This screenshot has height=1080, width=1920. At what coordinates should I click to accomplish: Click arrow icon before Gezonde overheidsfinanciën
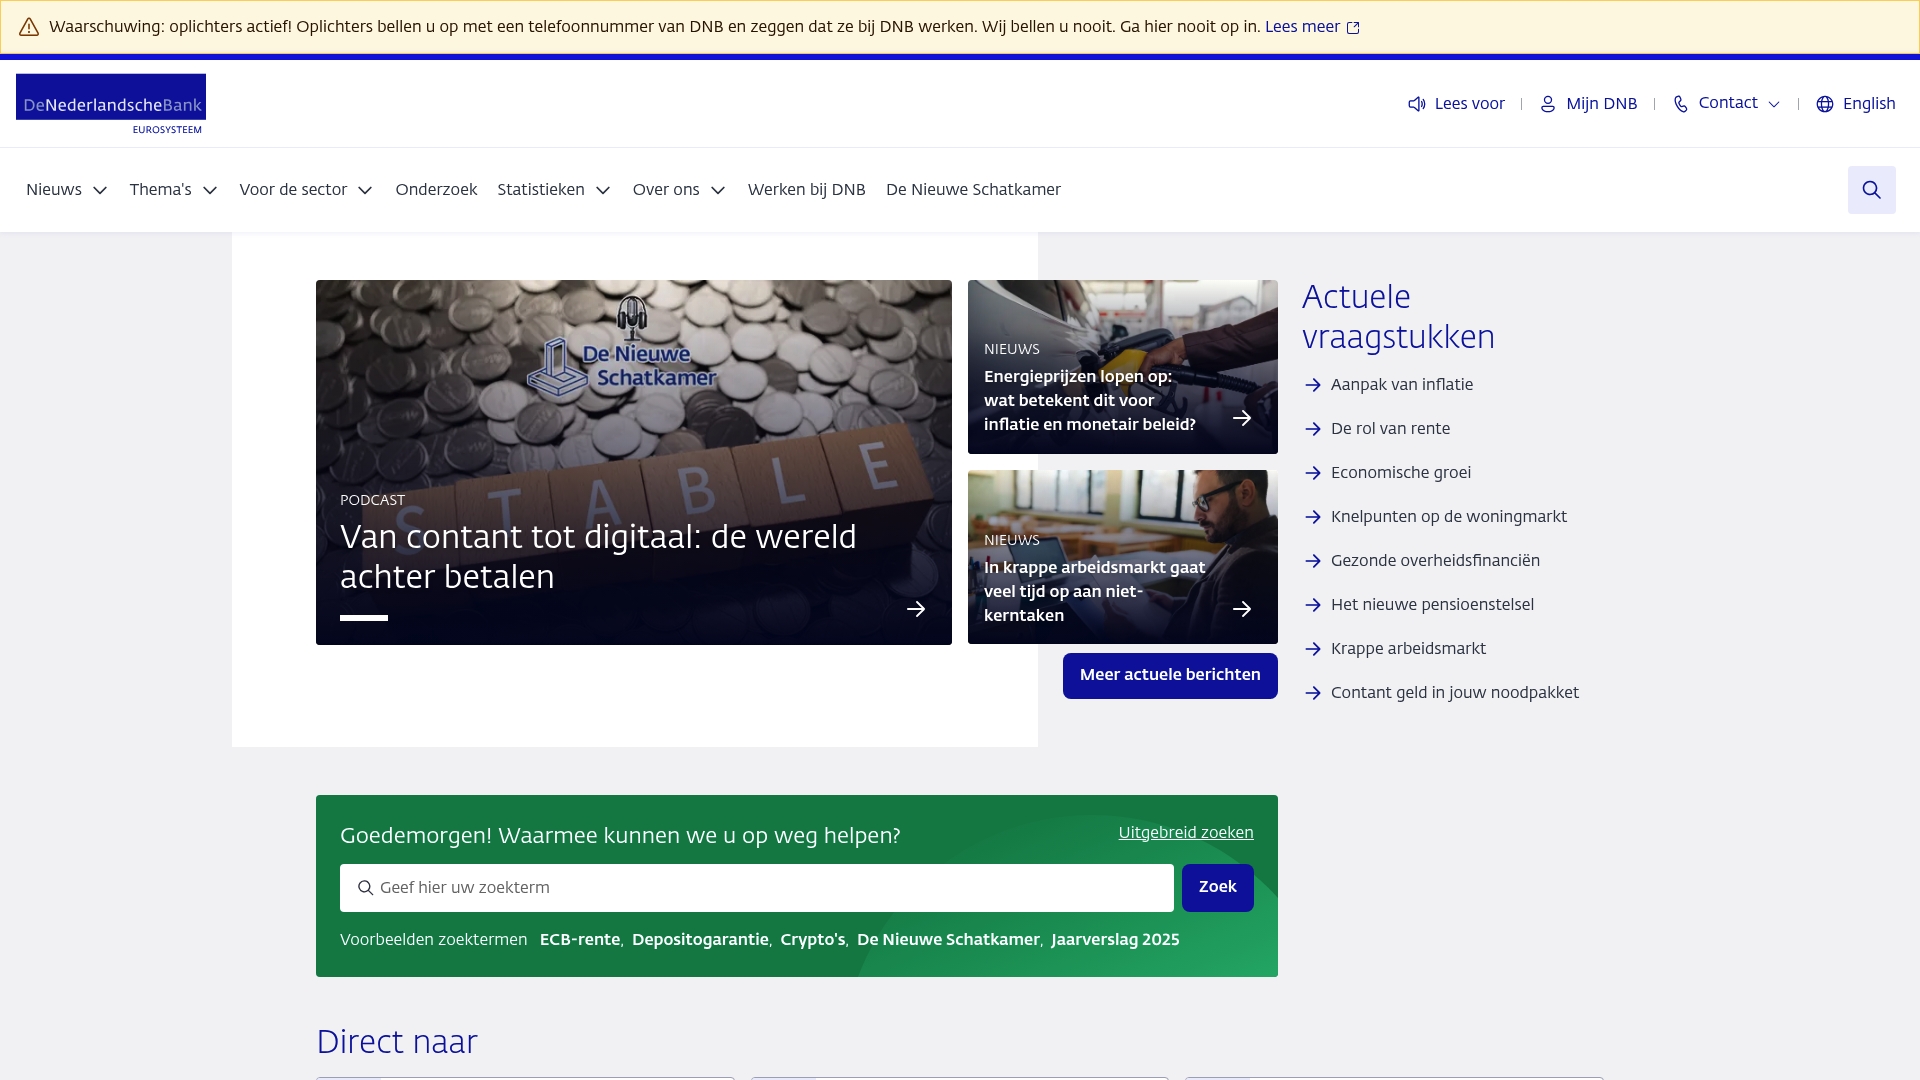point(1313,561)
